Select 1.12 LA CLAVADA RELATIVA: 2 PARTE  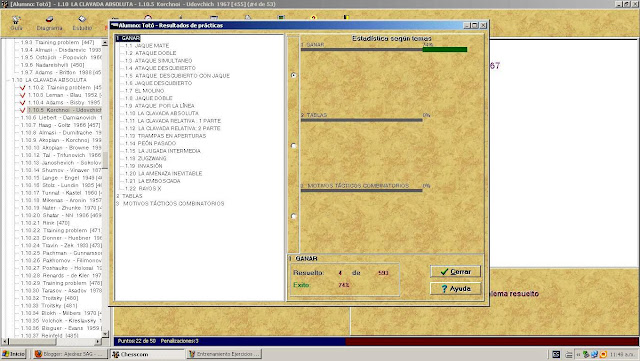point(173,128)
